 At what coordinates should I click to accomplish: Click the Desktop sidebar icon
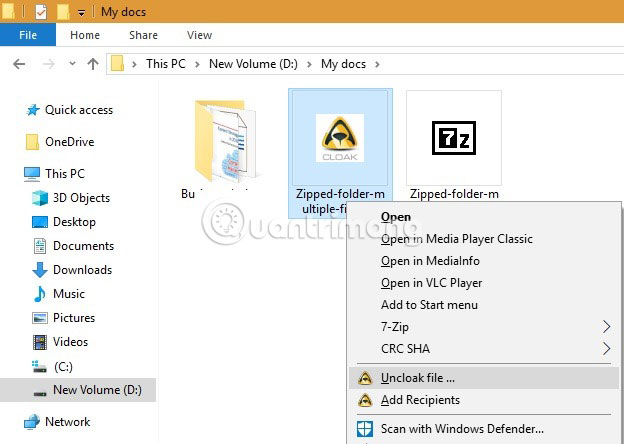40,222
